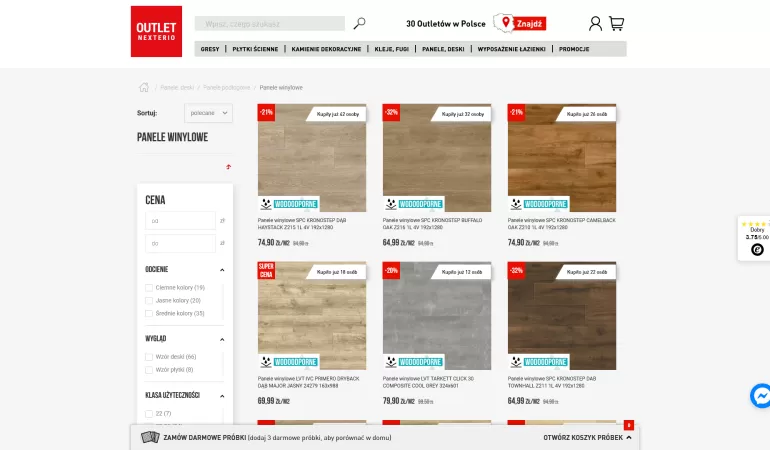Collapse the Klasa użyteczności section
The height and width of the screenshot is (450, 770).
(x=222, y=396)
